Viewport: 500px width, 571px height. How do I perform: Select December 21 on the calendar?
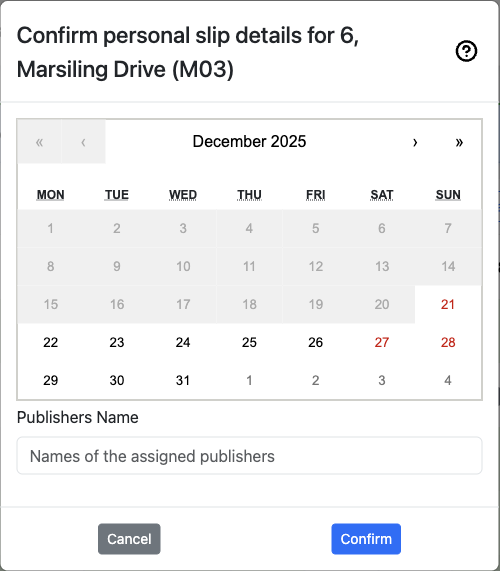[448, 304]
